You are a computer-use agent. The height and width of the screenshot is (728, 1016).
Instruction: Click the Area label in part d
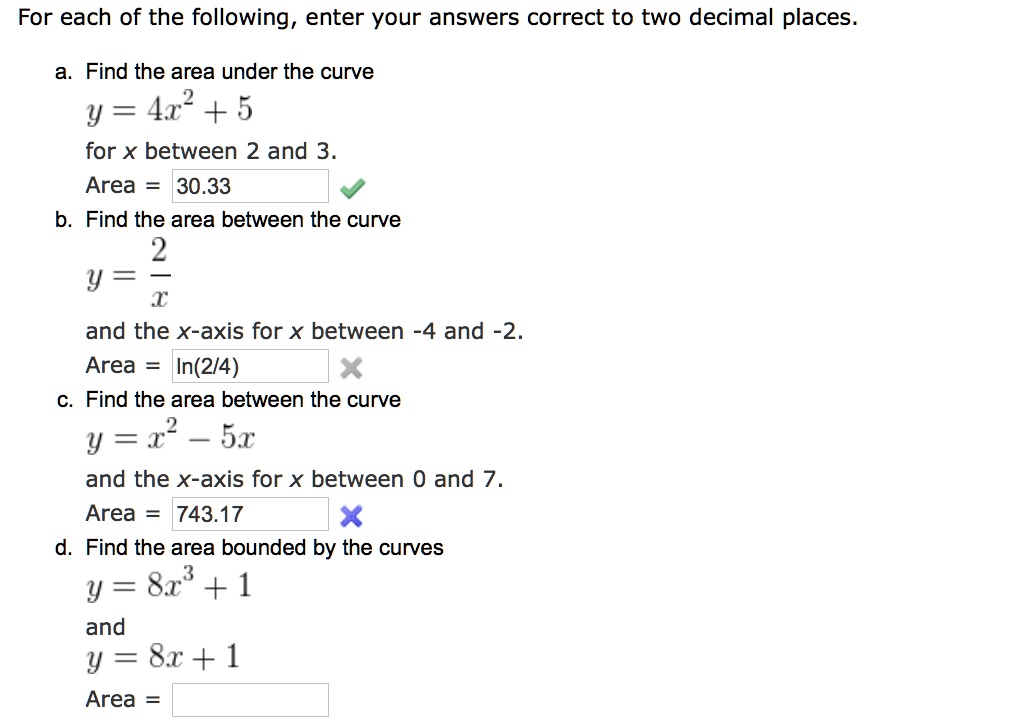tap(109, 699)
